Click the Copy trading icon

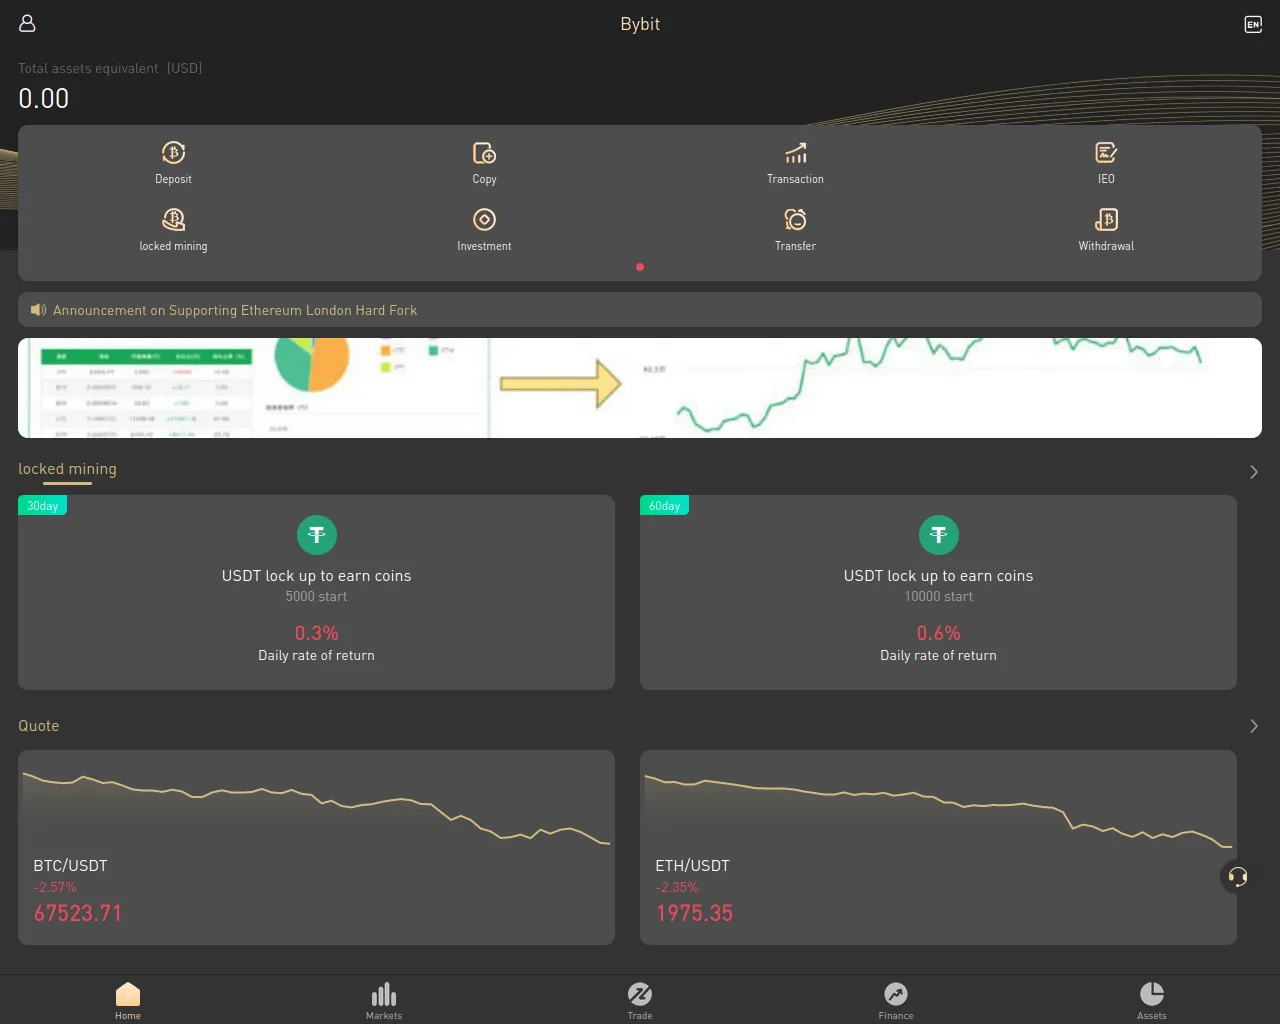484,153
